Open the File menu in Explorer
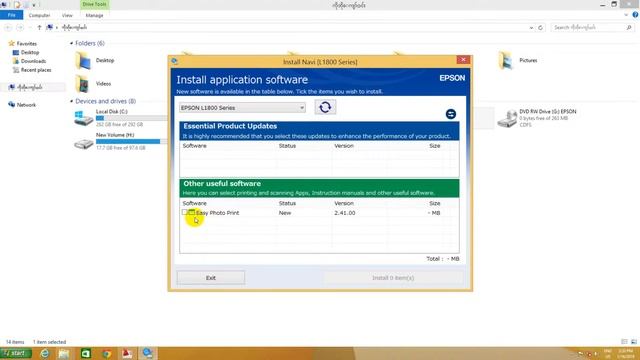 (x=11, y=15)
